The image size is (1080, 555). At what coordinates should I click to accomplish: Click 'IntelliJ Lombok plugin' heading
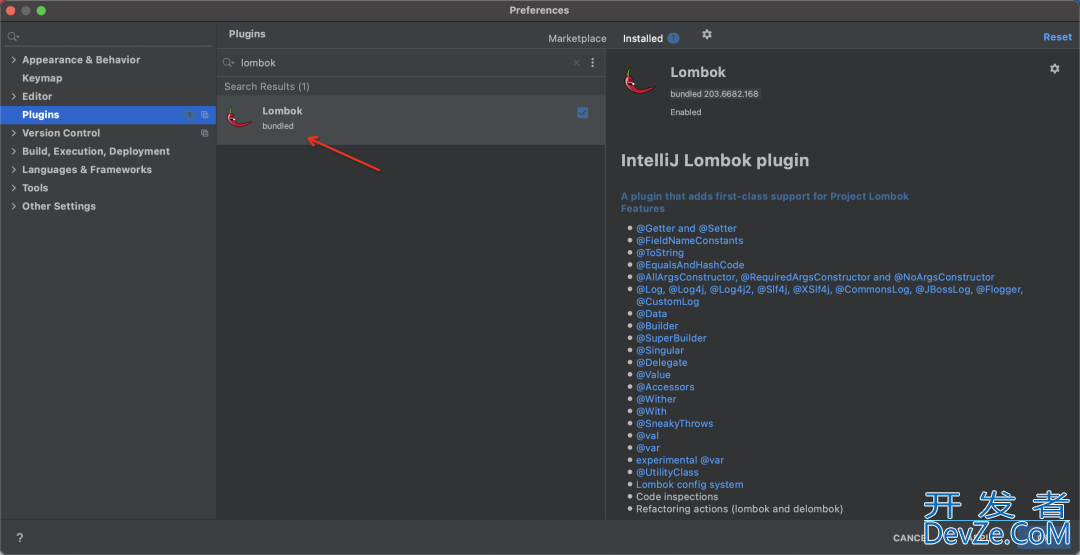pos(715,160)
